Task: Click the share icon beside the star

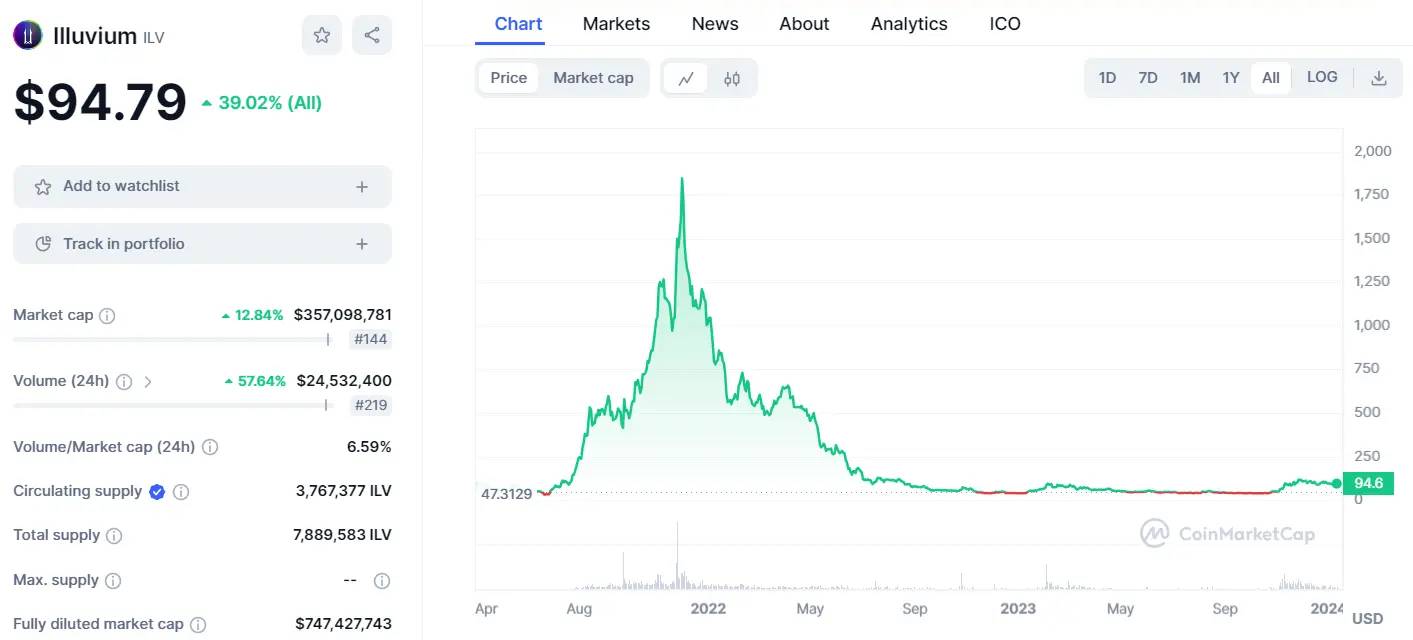Action: coord(372,35)
